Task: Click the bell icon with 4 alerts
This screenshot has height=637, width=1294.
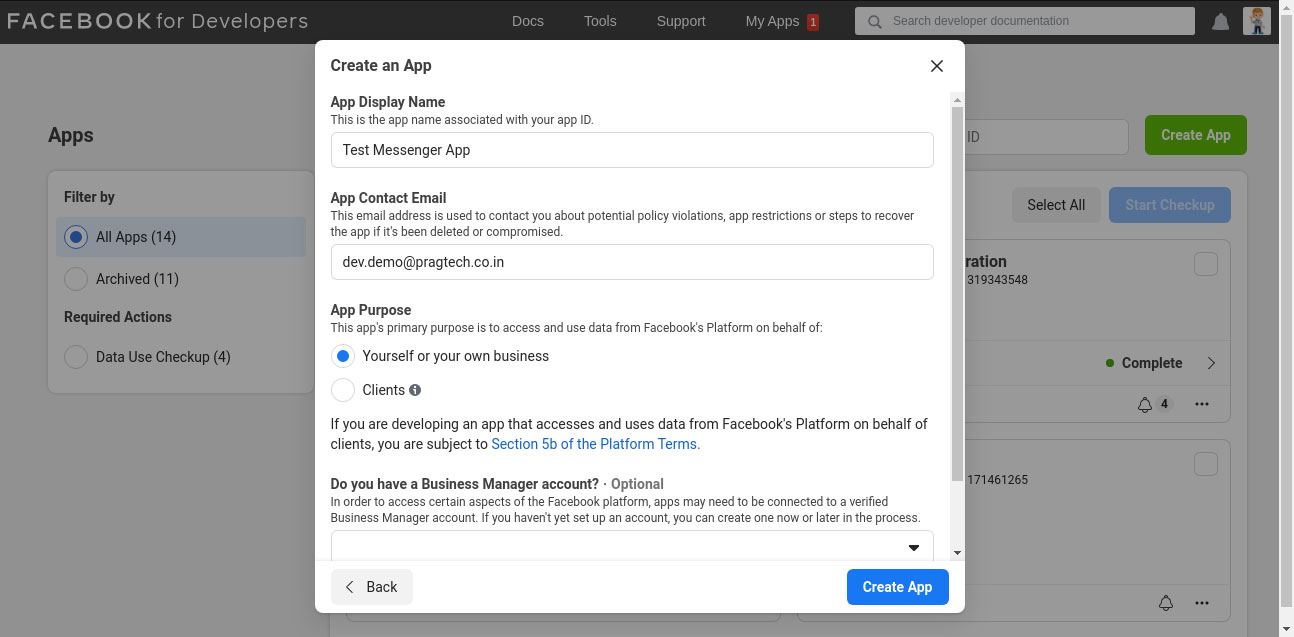Action: coord(1145,404)
